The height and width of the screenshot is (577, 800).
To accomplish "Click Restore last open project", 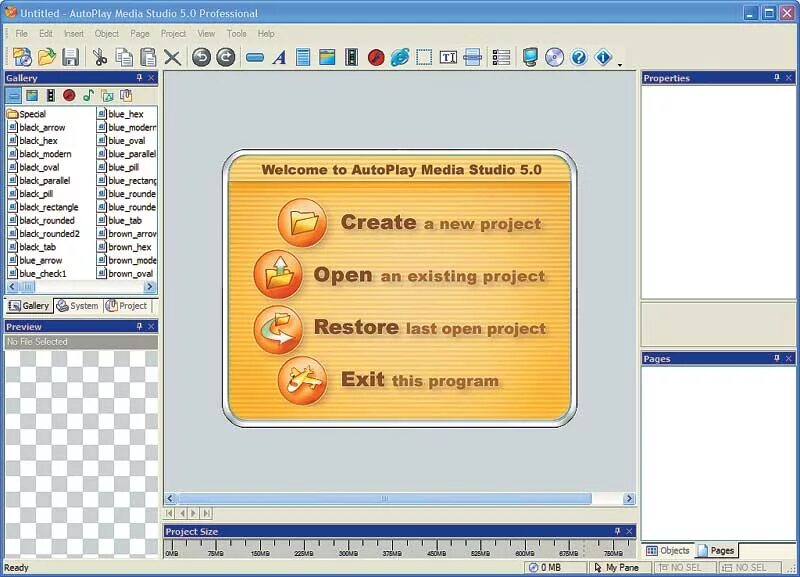I will (x=399, y=328).
